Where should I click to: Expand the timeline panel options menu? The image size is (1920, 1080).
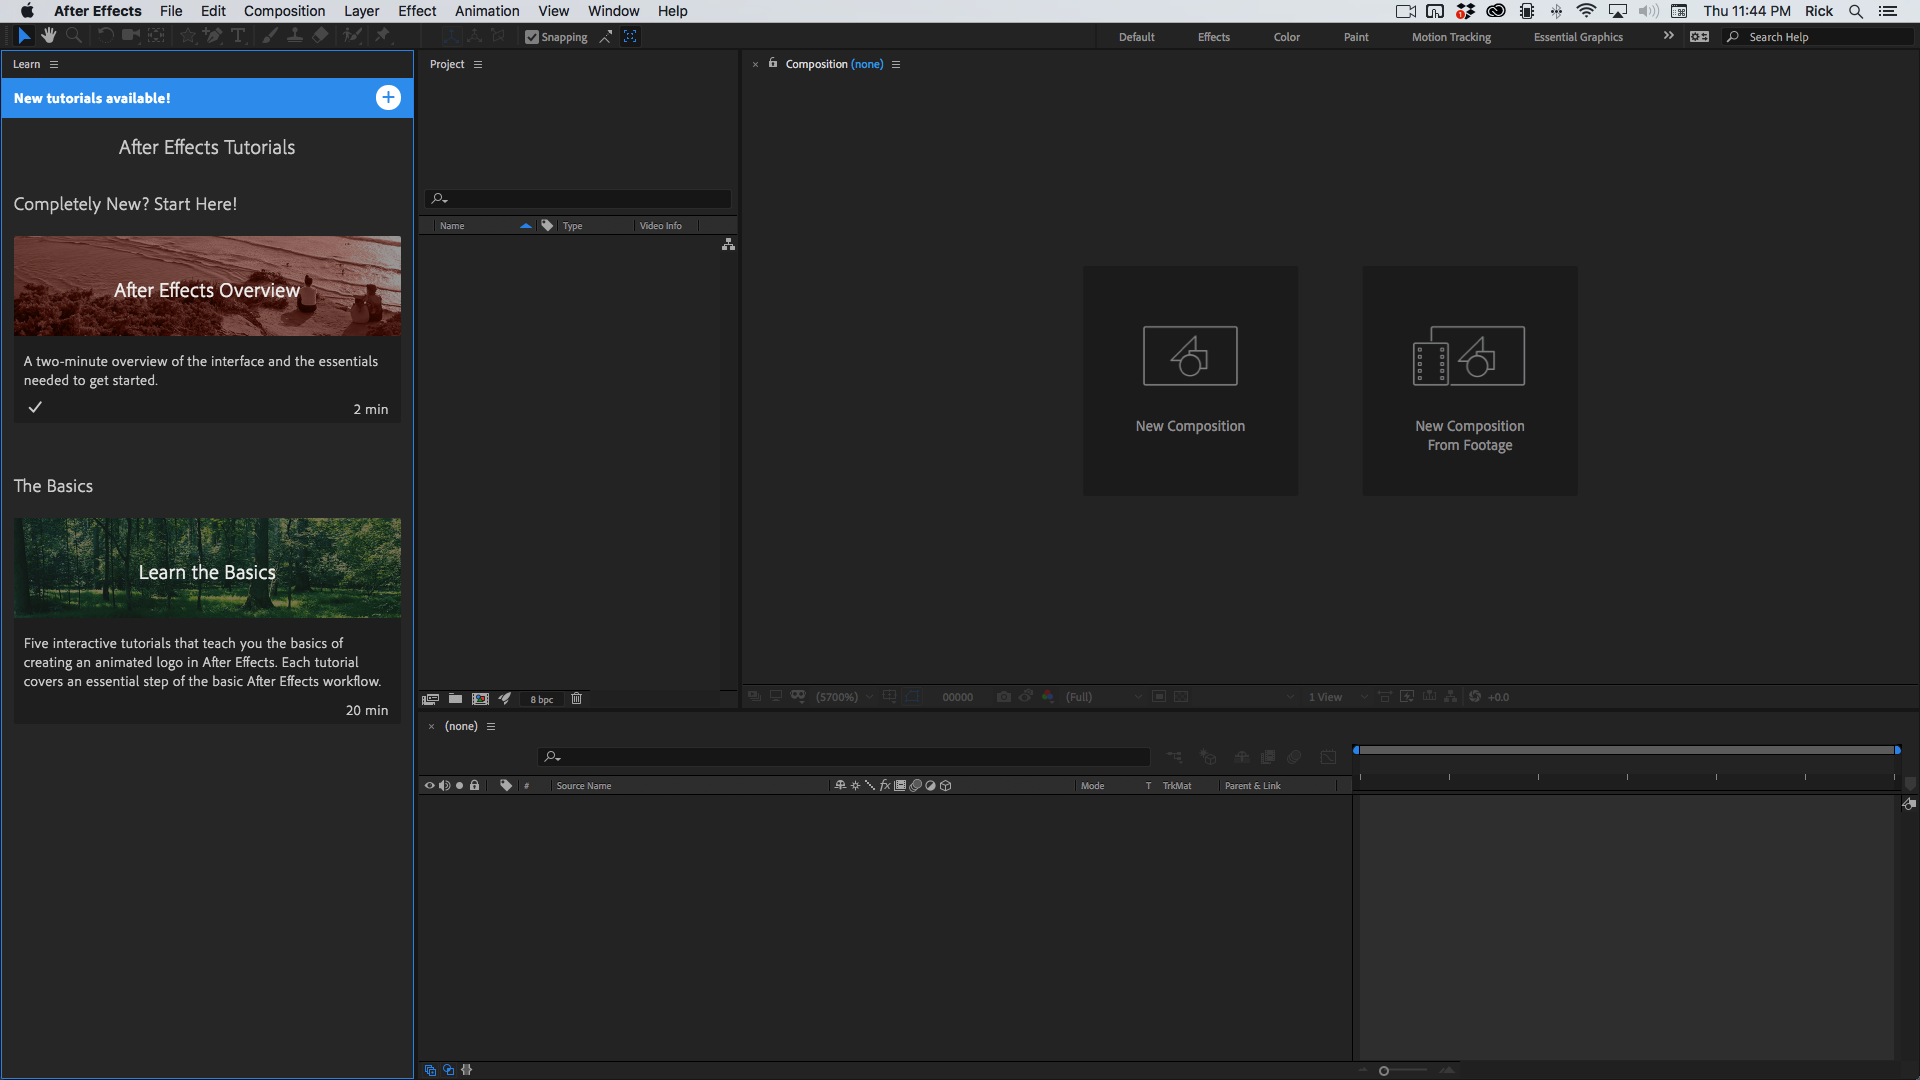[x=492, y=727]
